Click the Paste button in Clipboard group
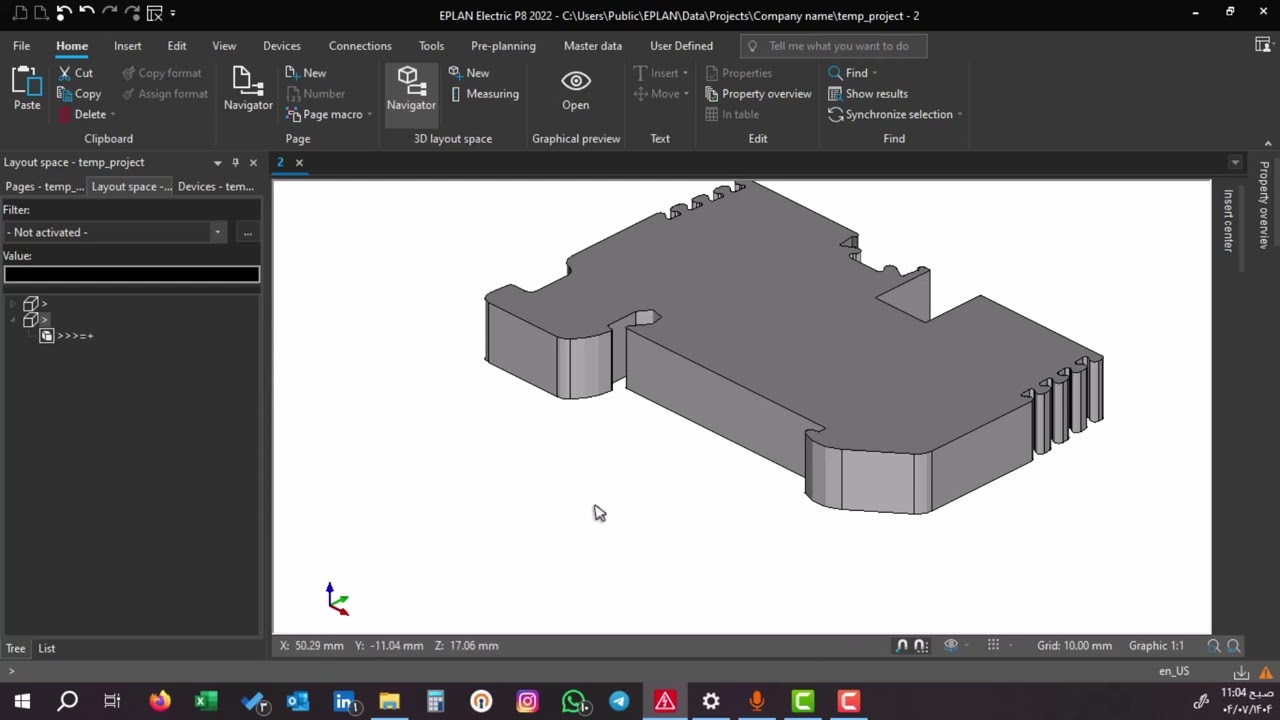The image size is (1280, 720). pyautogui.click(x=27, y=88)
